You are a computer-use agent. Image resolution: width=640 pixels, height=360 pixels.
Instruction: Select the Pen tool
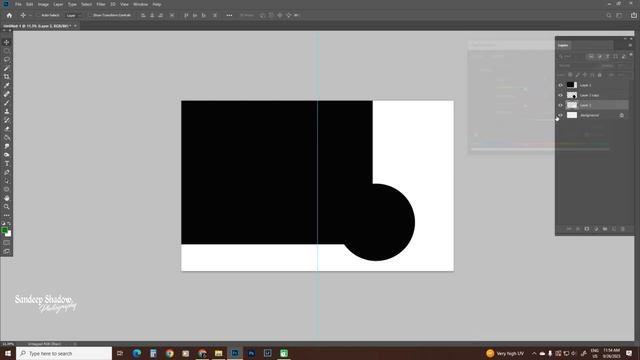(7, 172)
